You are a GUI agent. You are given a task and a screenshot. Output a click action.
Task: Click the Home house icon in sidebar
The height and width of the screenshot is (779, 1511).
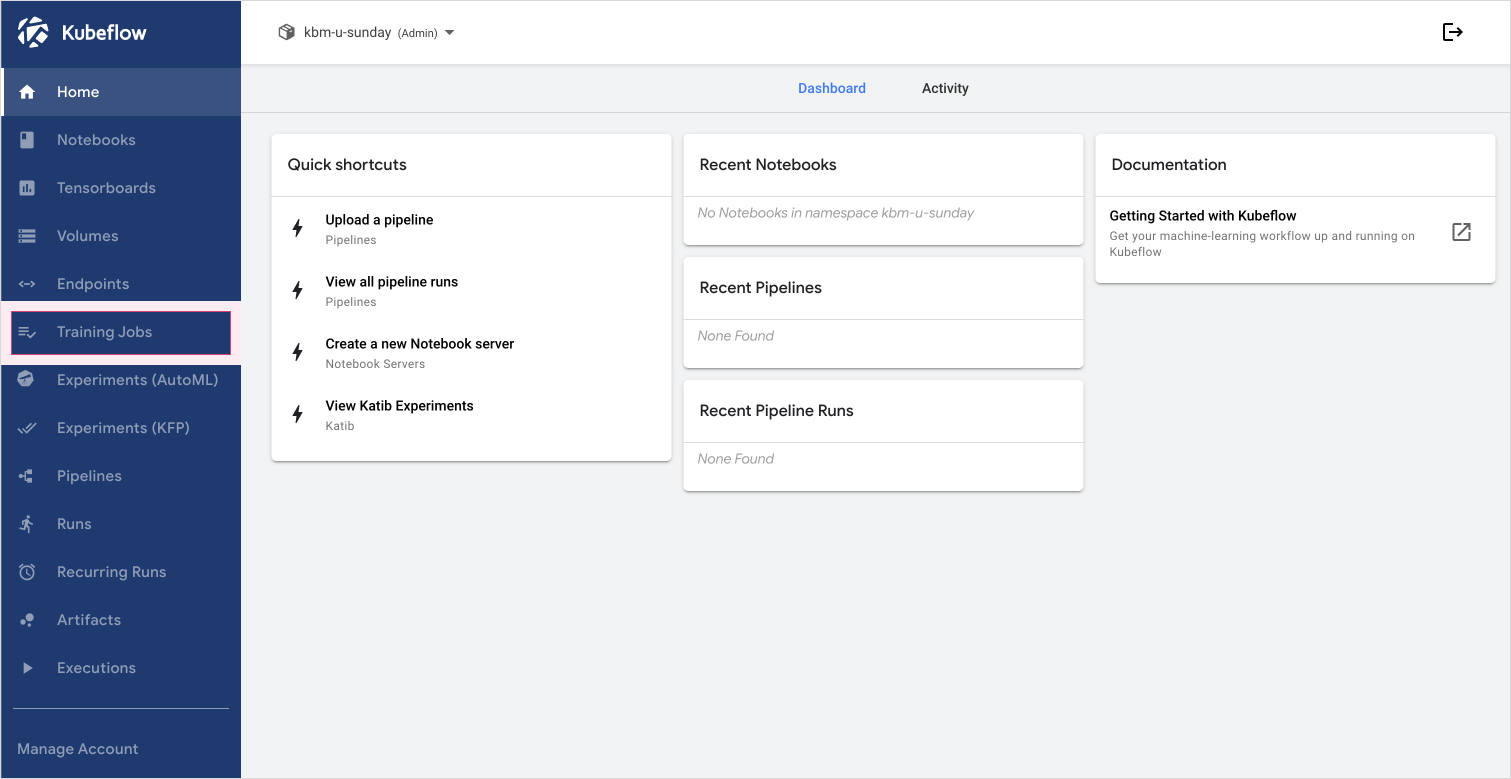coord(27,92)
